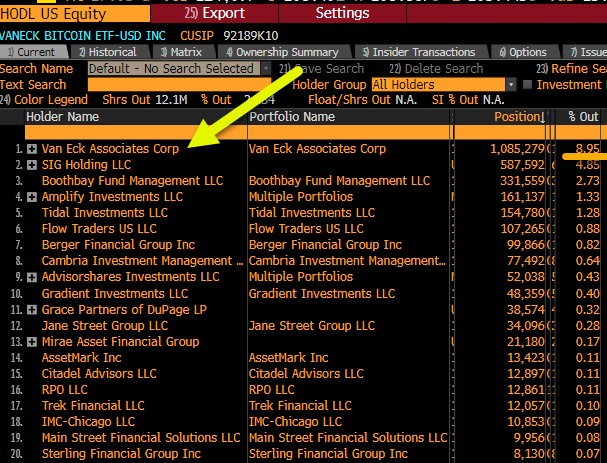The height and width of the screenshot is (463, 607).
Task: Click the 4.85 percent out value
Action: (587, 165)
